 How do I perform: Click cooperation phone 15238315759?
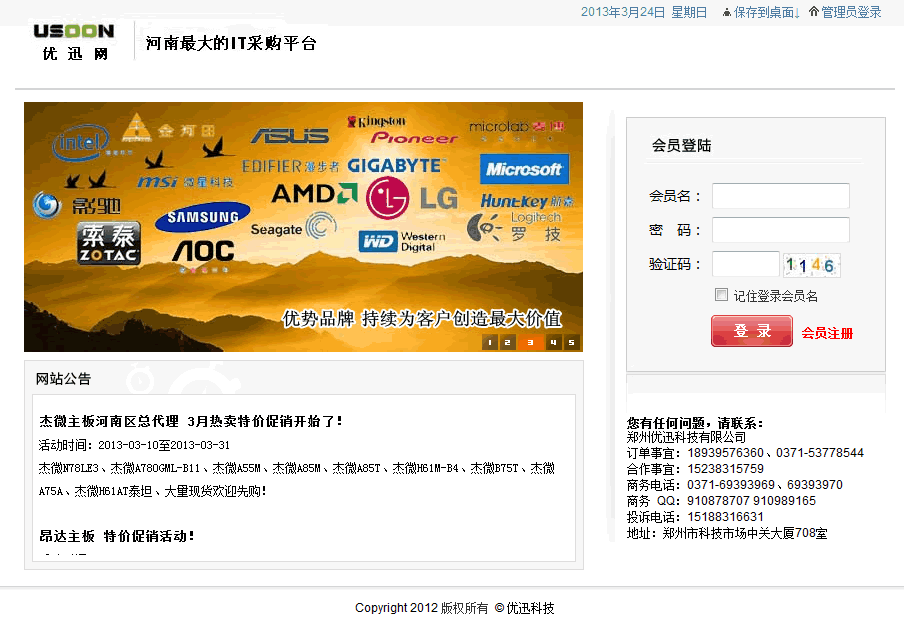725,469
